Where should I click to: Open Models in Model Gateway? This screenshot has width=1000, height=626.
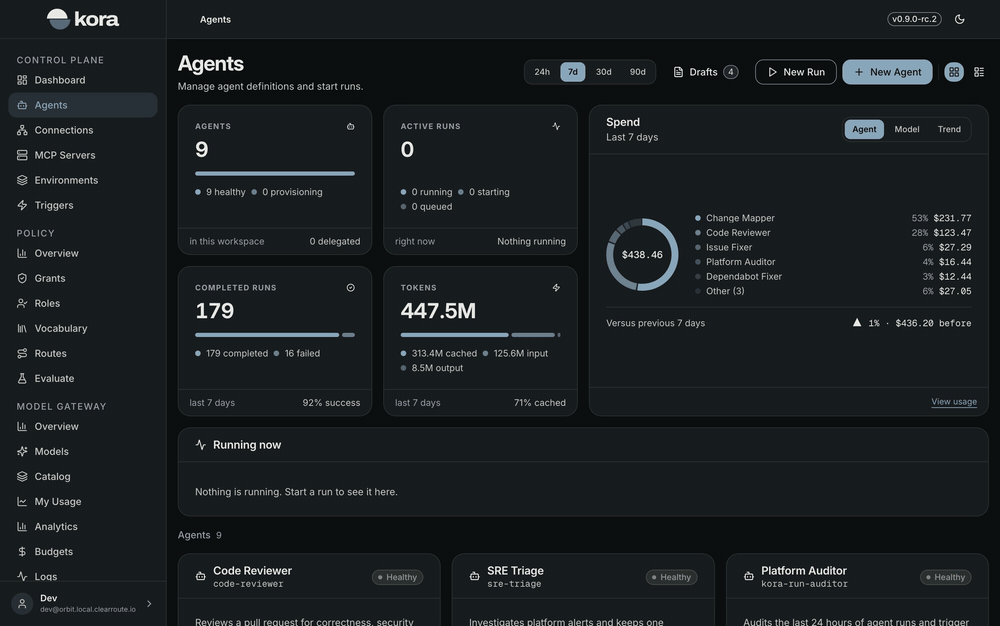(x=83, y=451)
